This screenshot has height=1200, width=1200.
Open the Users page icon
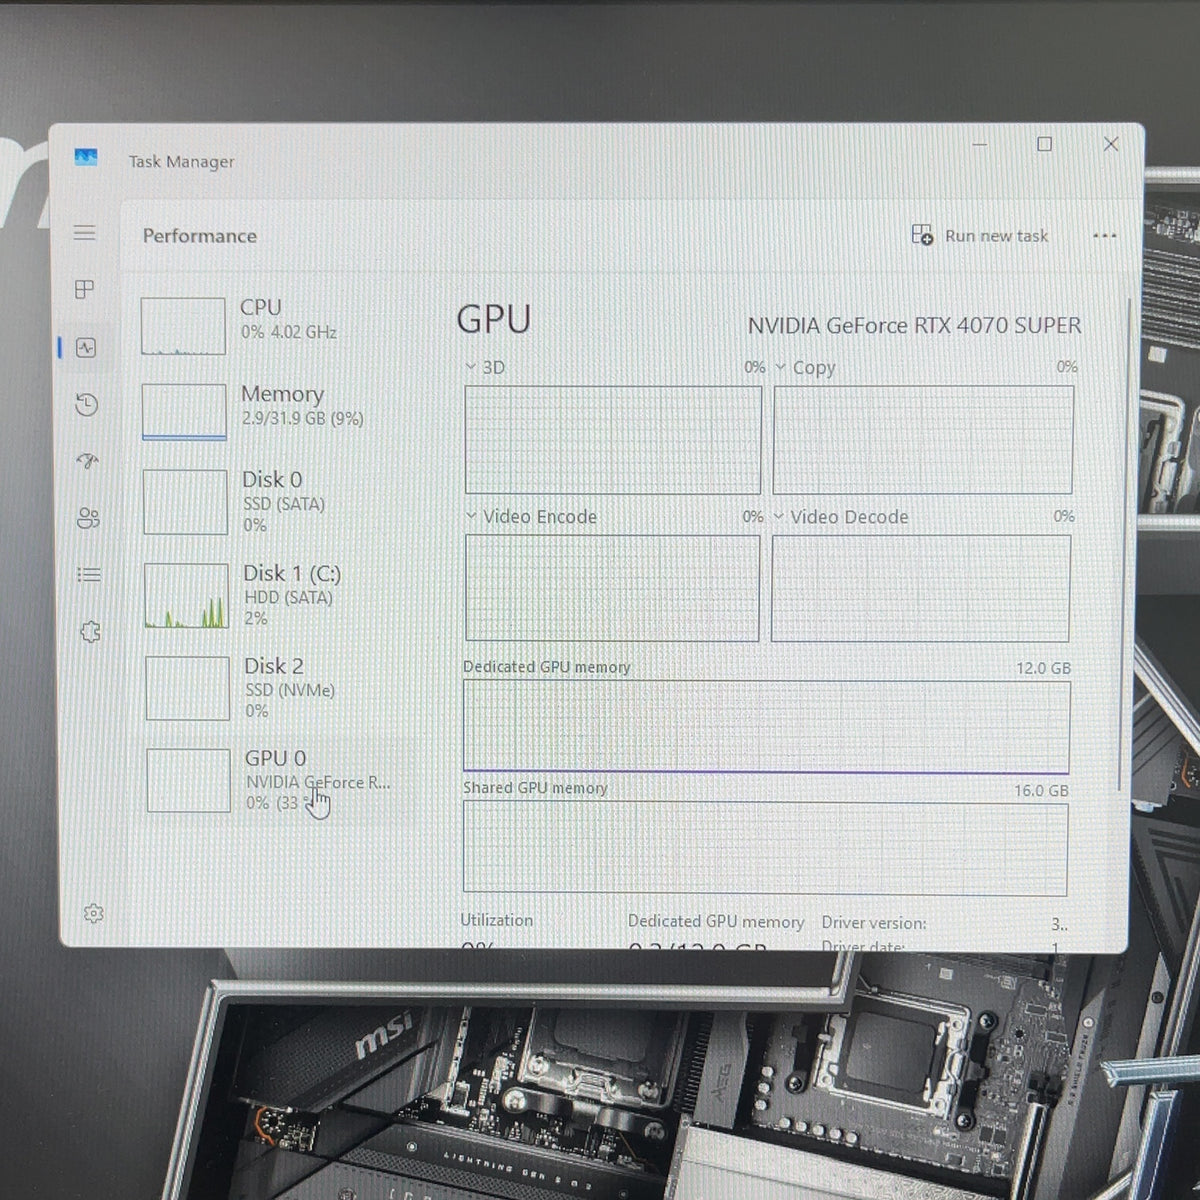(88, 518)
